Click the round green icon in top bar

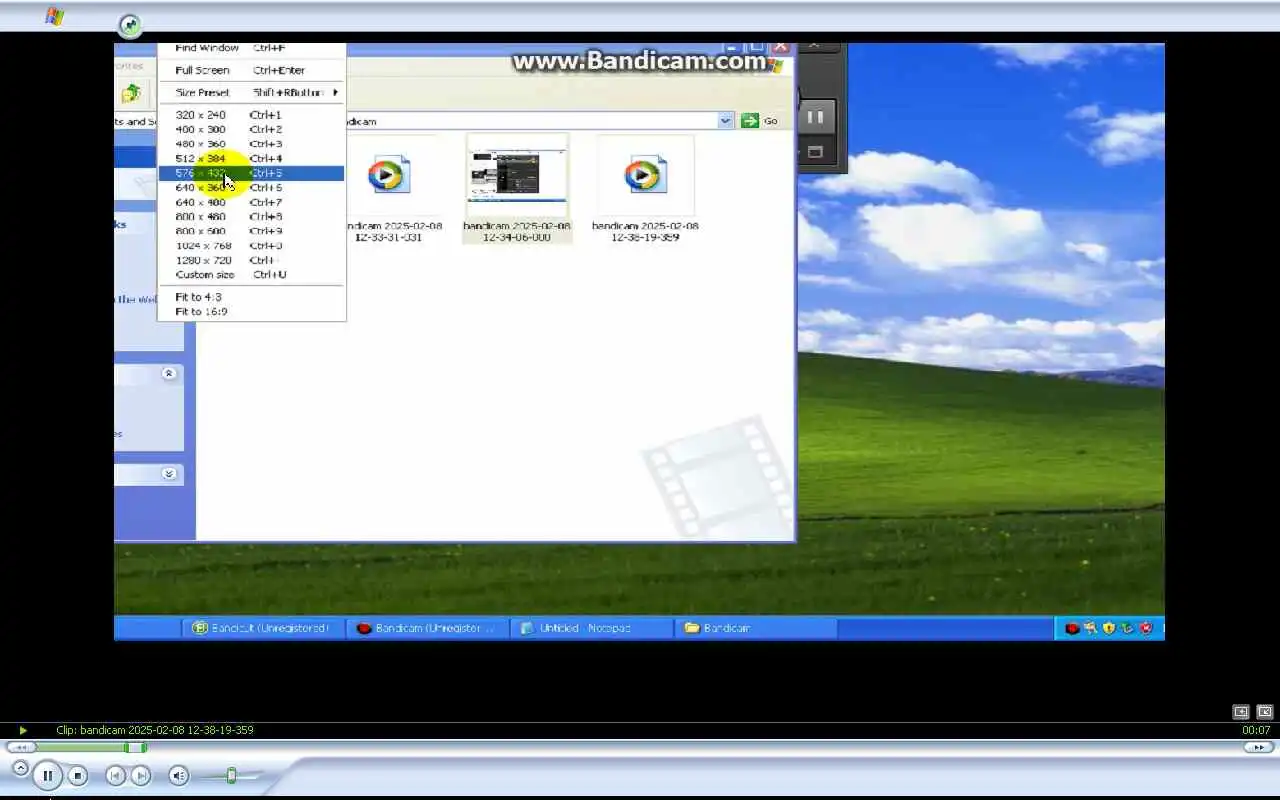pos(129,26)
